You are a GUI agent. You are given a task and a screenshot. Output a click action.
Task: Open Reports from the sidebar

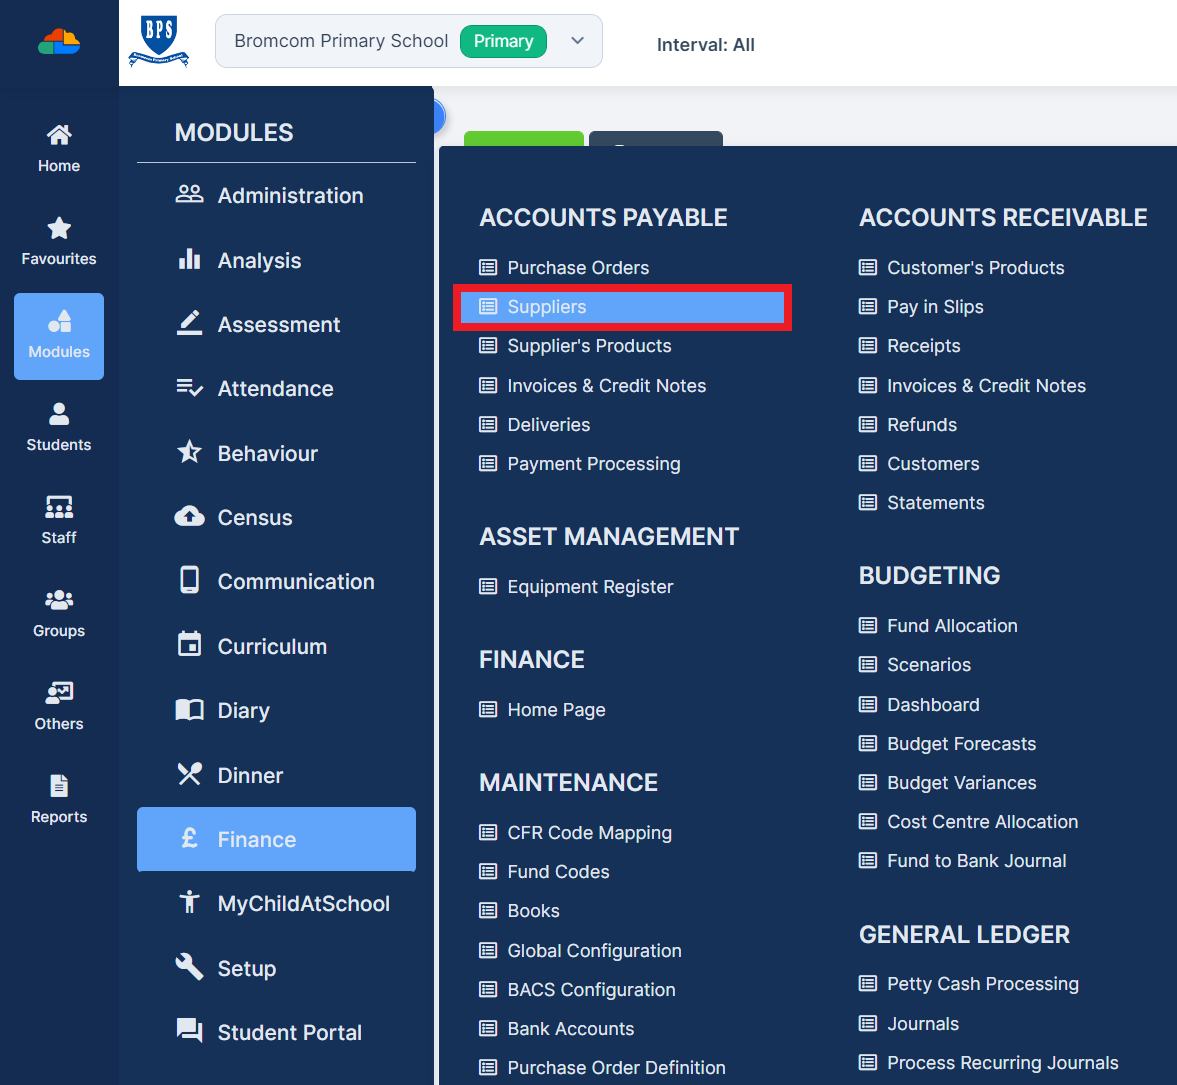(x=58, y=799)
